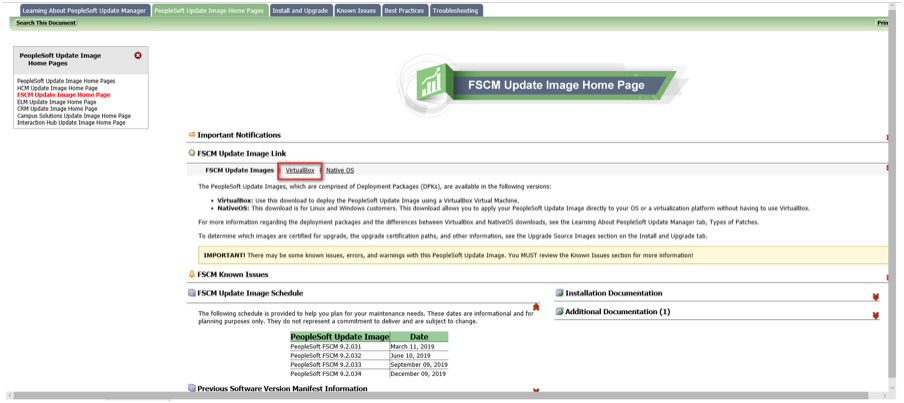This screenshot has height=403, width=904.
Task: Click the Search This Document button
Action: (46, 23)
